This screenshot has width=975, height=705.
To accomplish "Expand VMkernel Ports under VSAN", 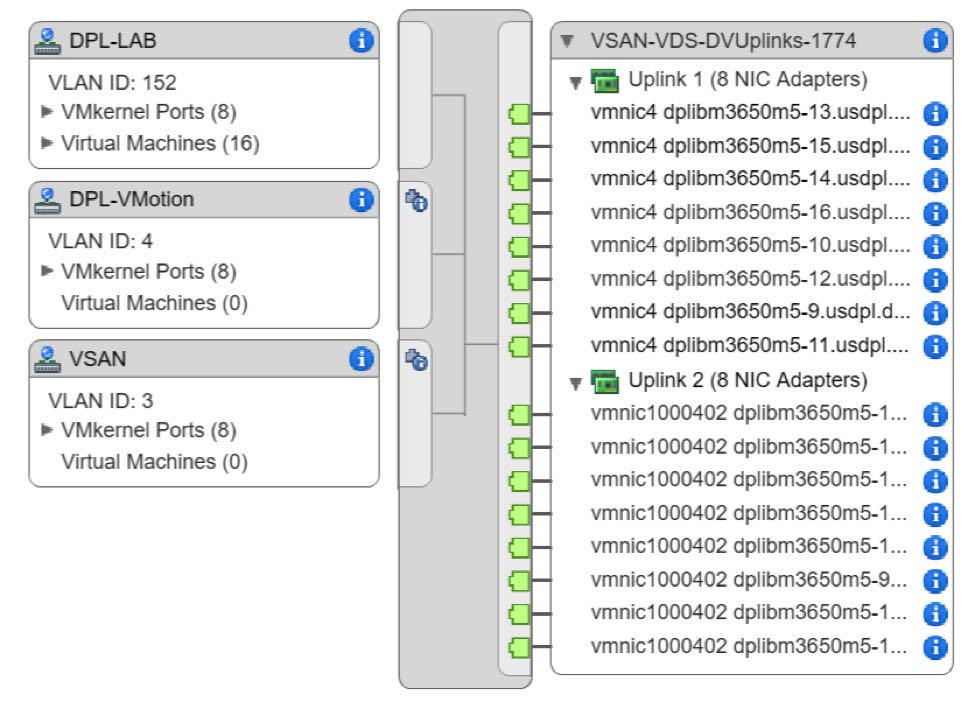I will (47, 430).
